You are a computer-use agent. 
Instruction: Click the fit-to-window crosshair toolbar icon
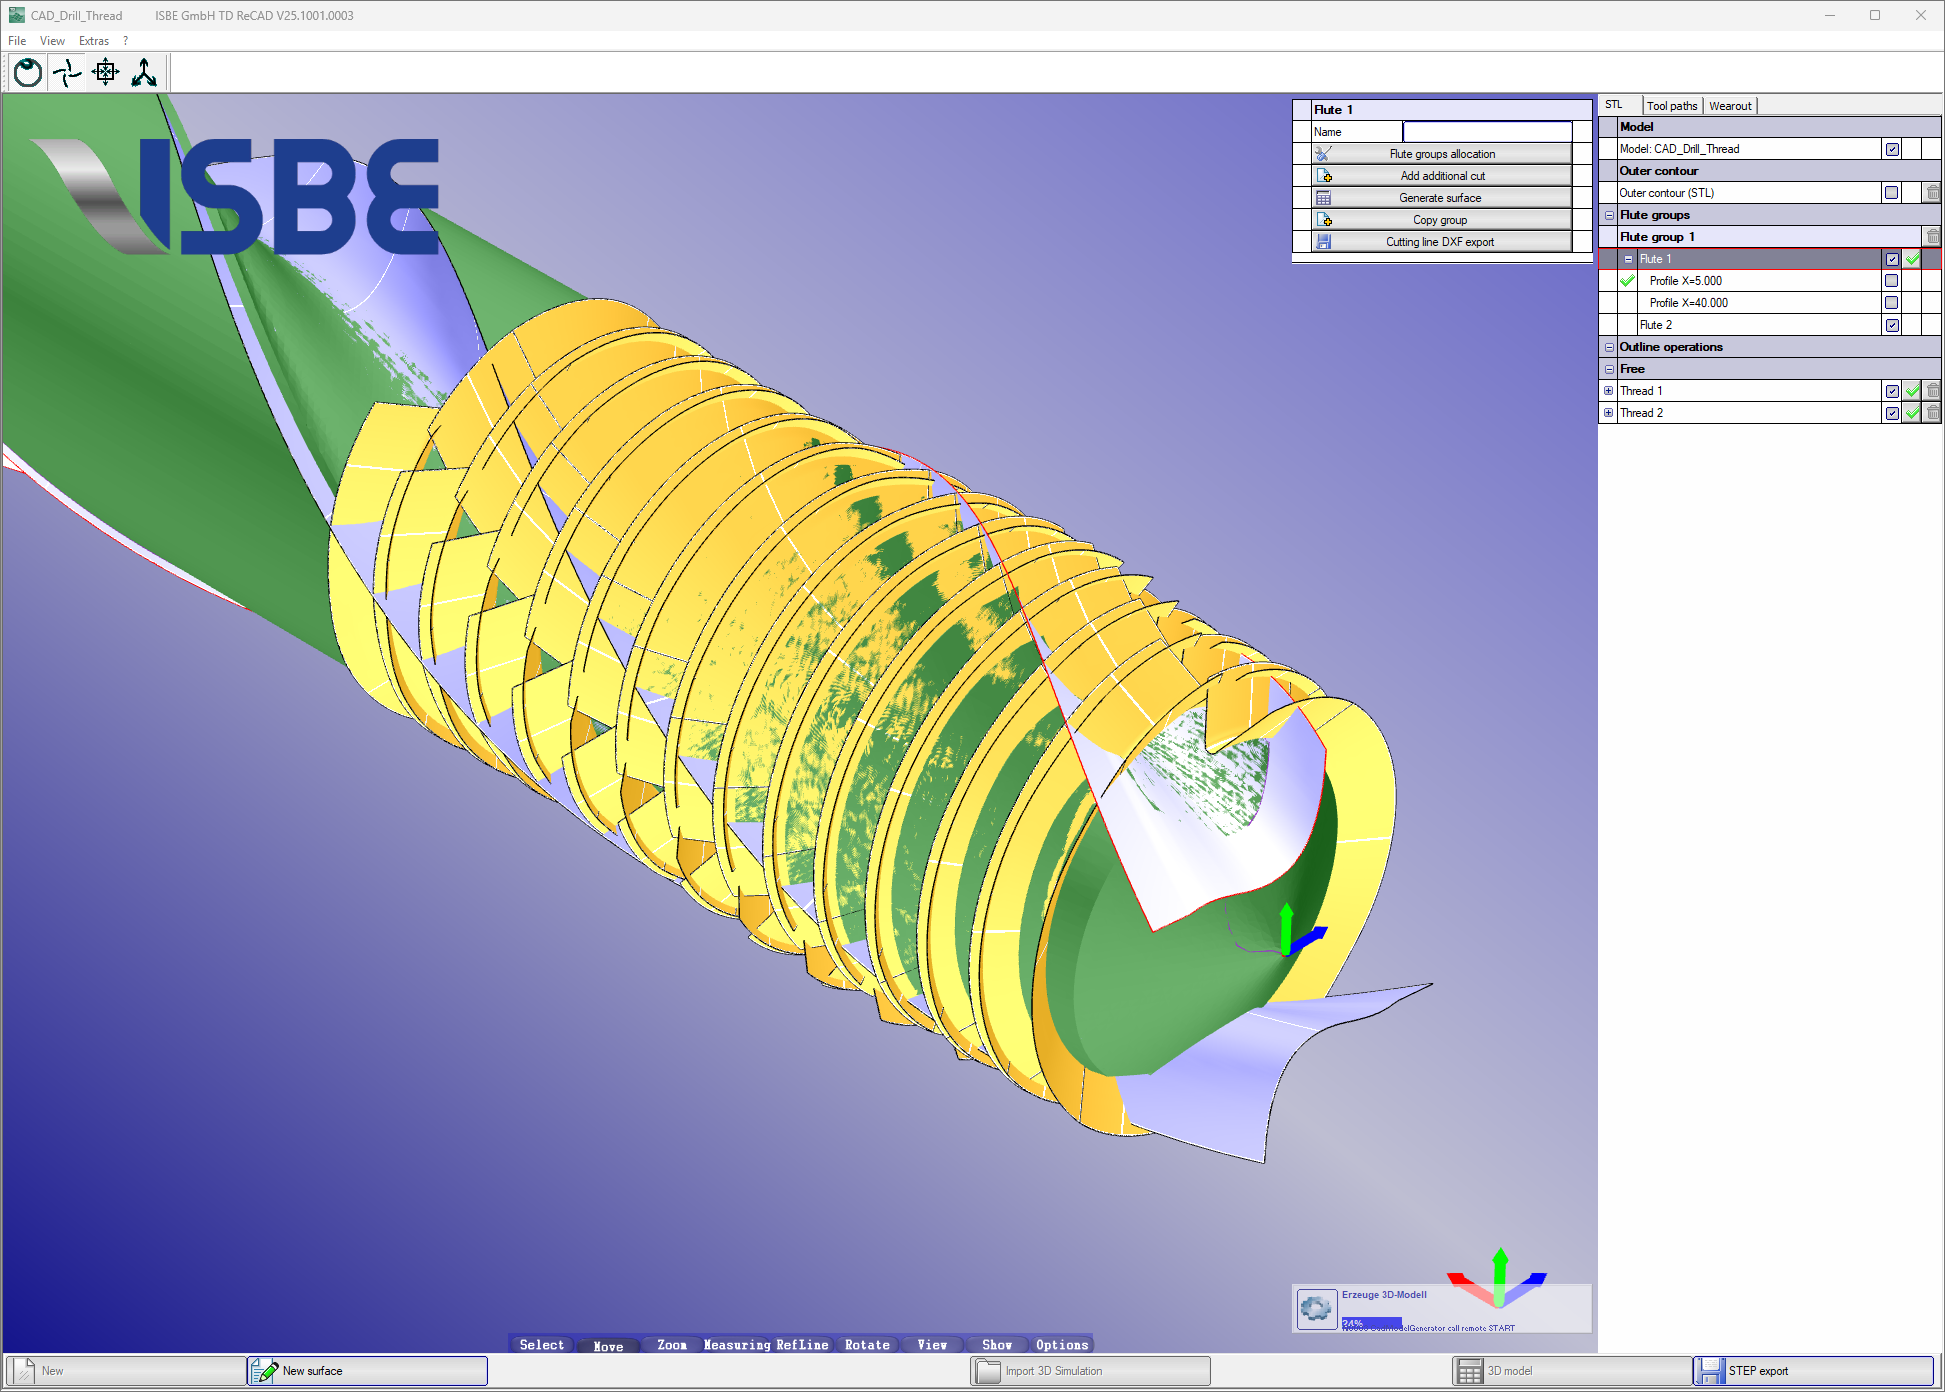click(x=105, y=72)
